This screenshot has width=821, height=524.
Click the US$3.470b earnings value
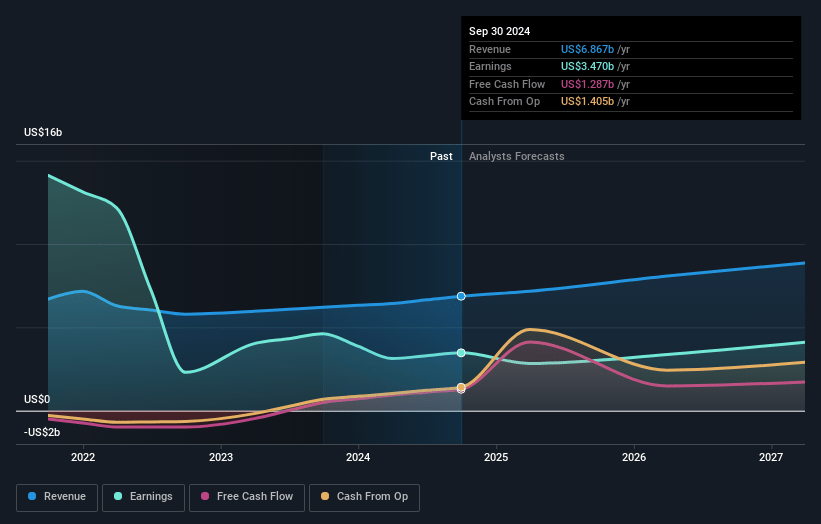coord(587,66)
